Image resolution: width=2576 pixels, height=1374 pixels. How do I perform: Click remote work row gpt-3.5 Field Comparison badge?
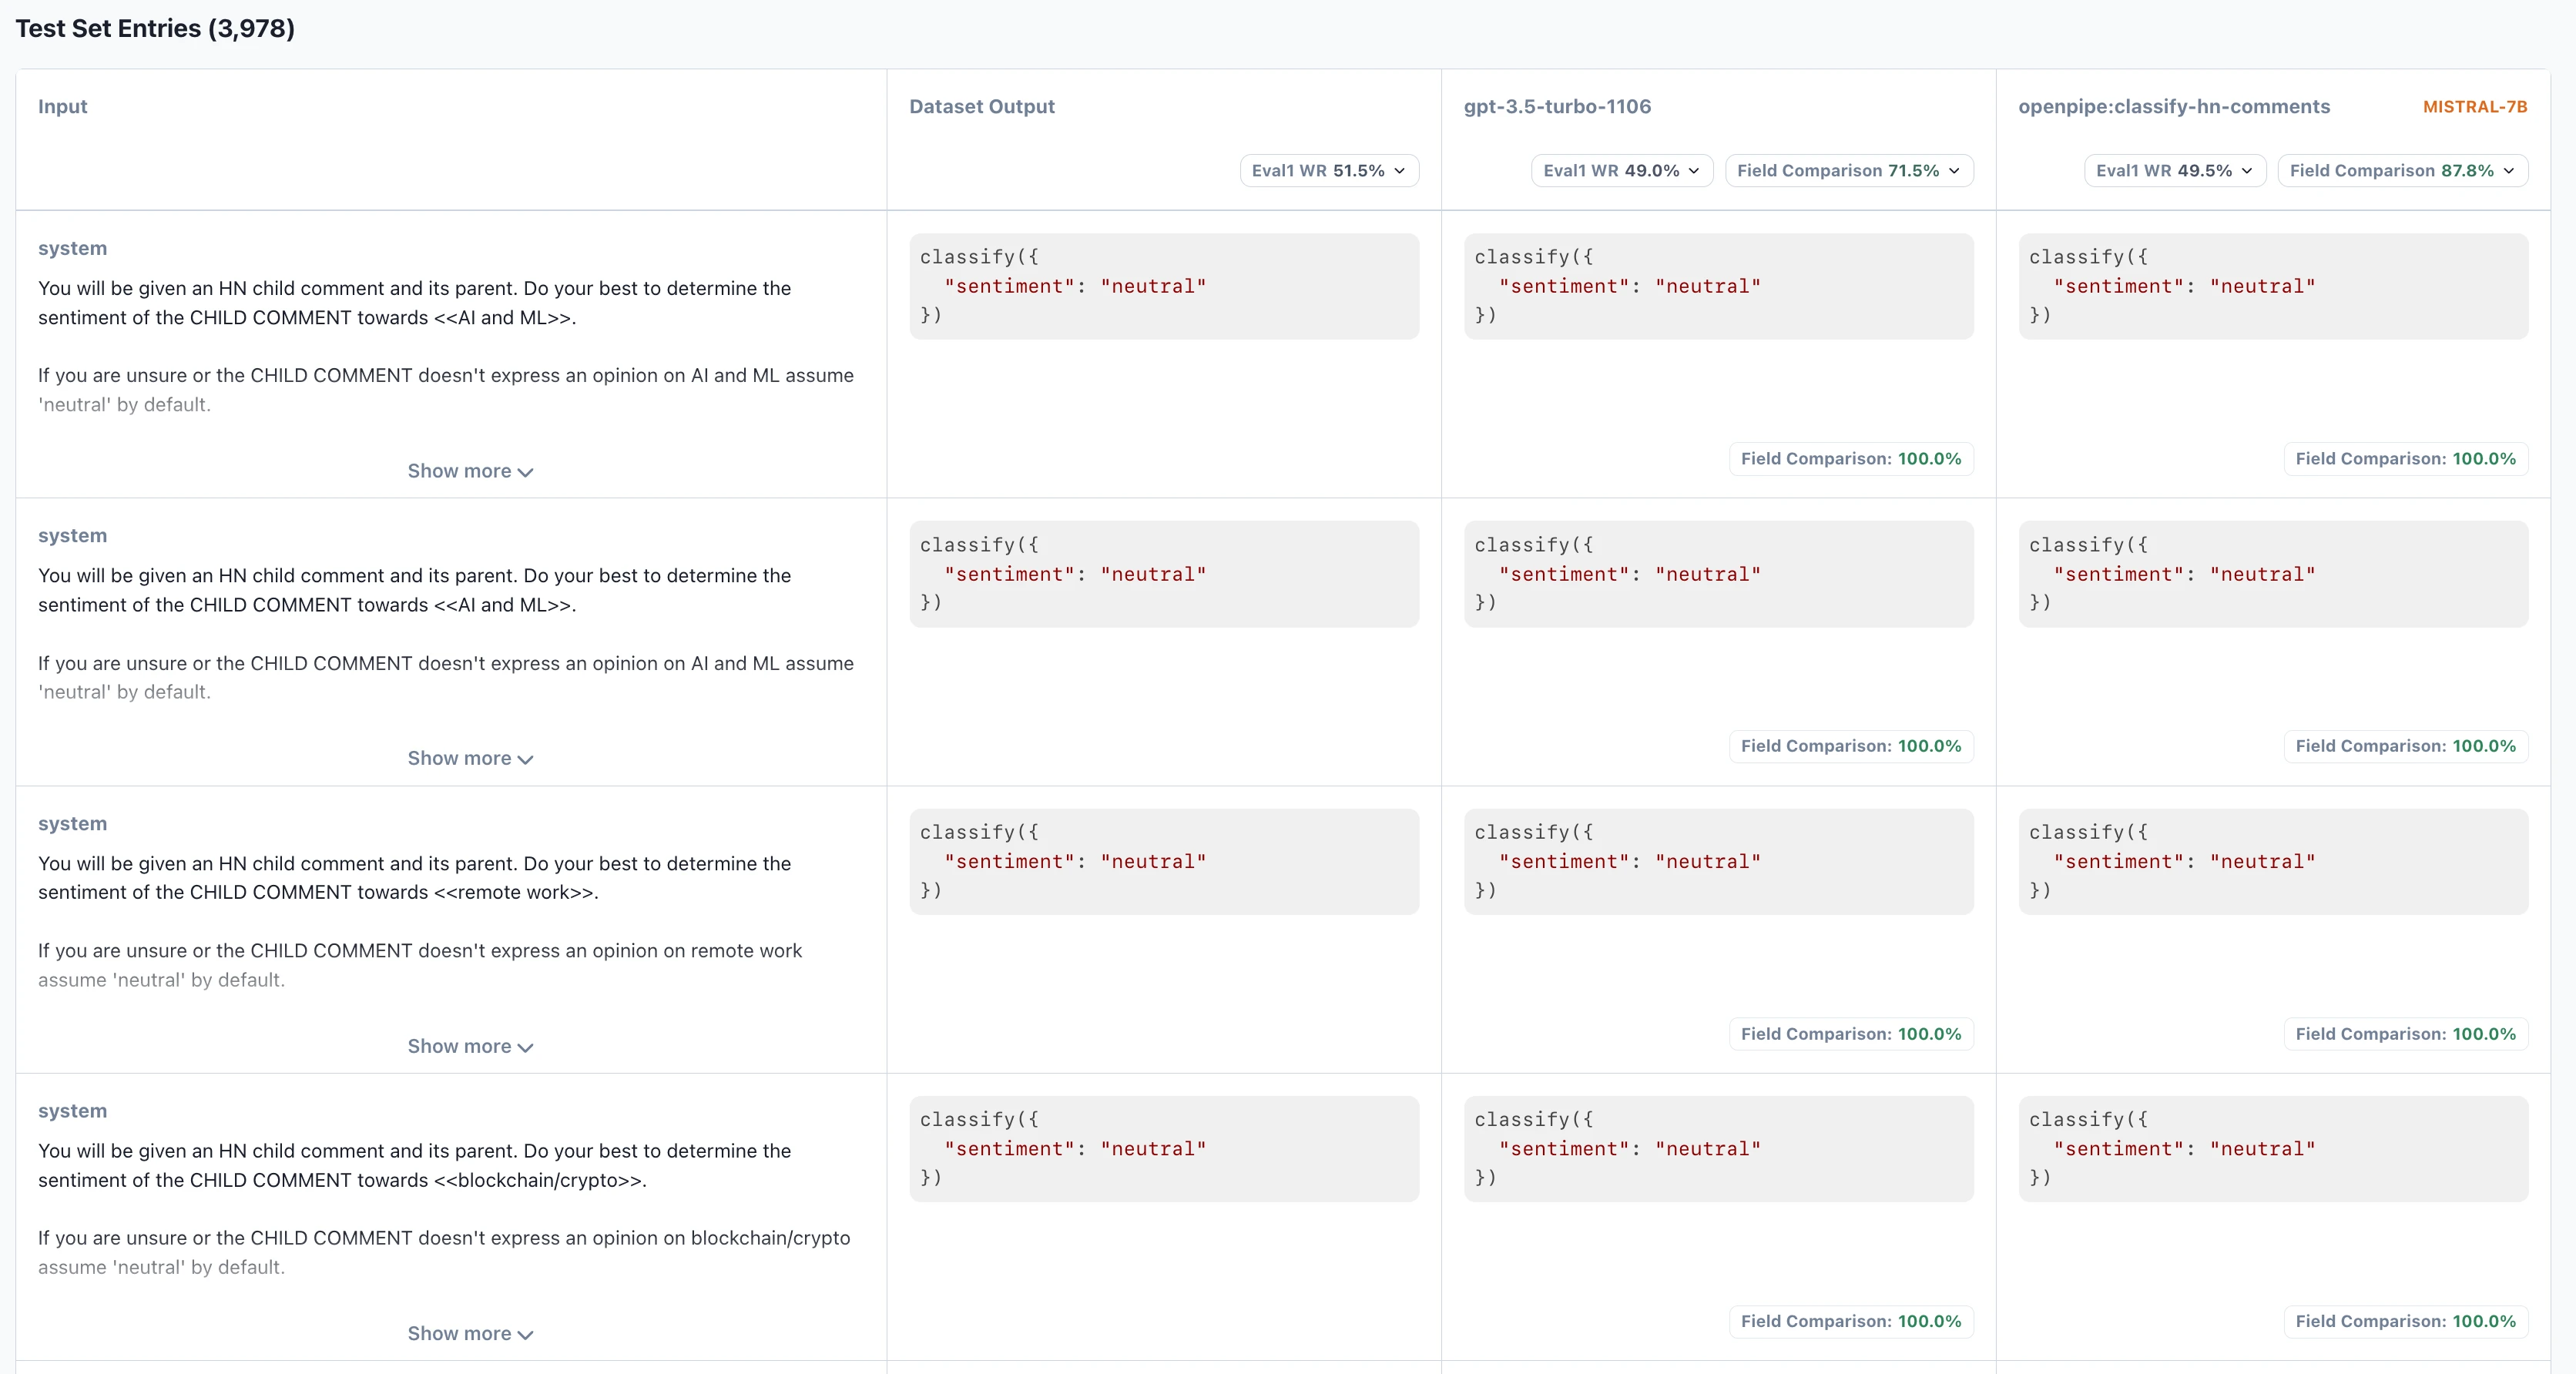coord(1850,1034)
